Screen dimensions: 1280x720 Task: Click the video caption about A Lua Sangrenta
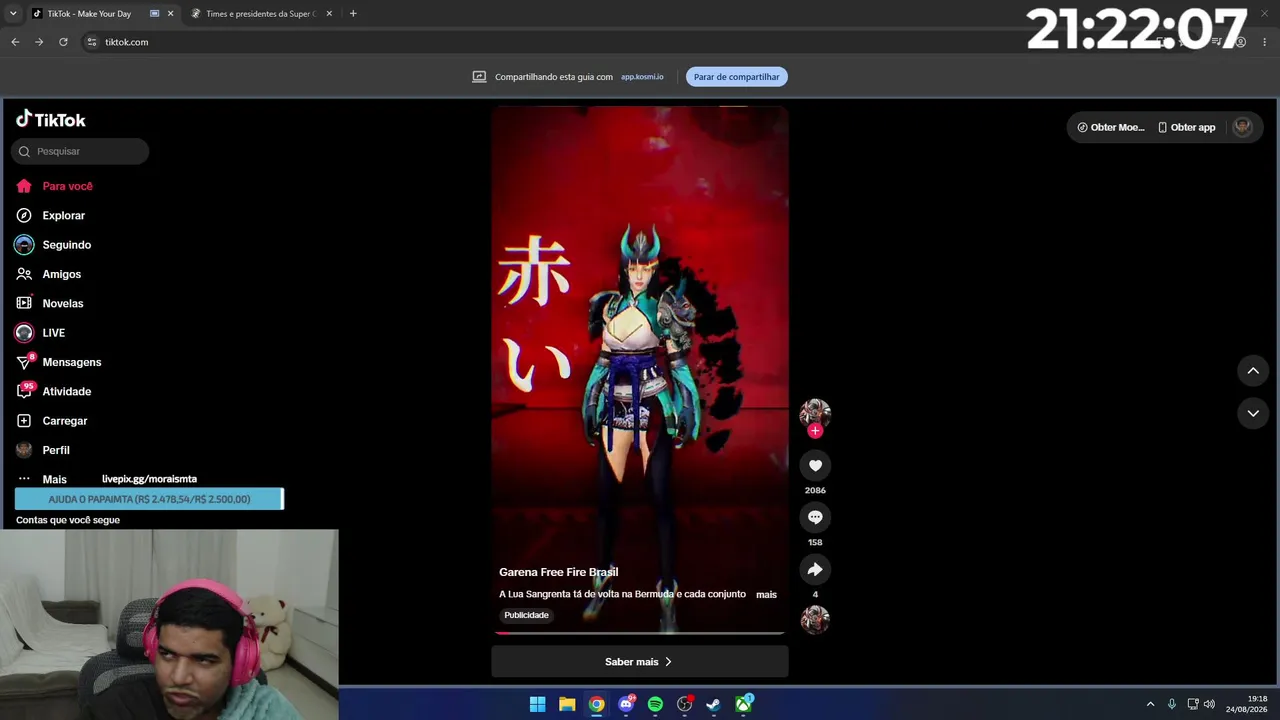pos(622,594)
